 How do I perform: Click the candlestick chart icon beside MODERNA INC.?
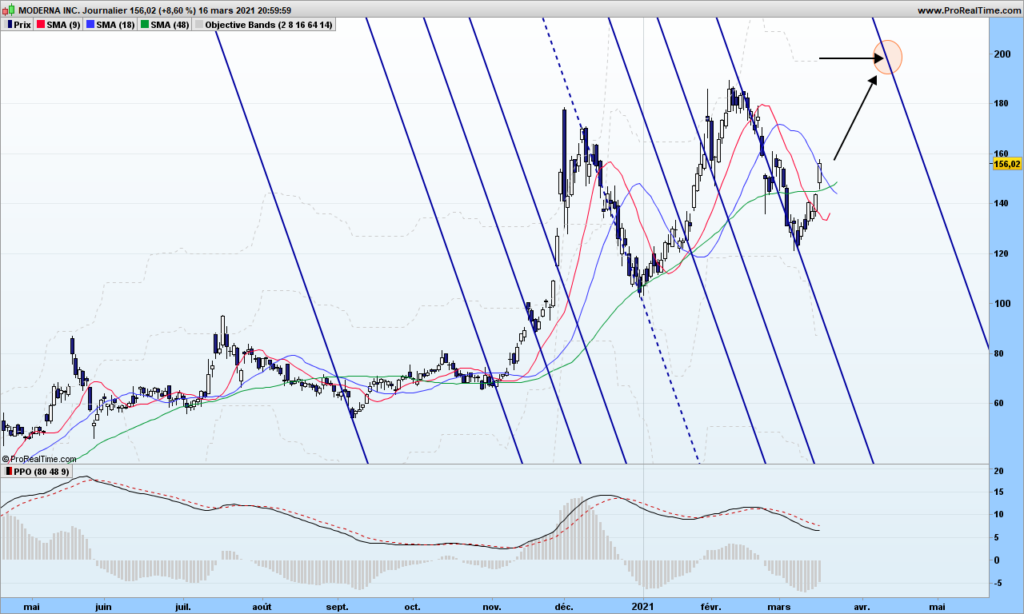point(8,10)
